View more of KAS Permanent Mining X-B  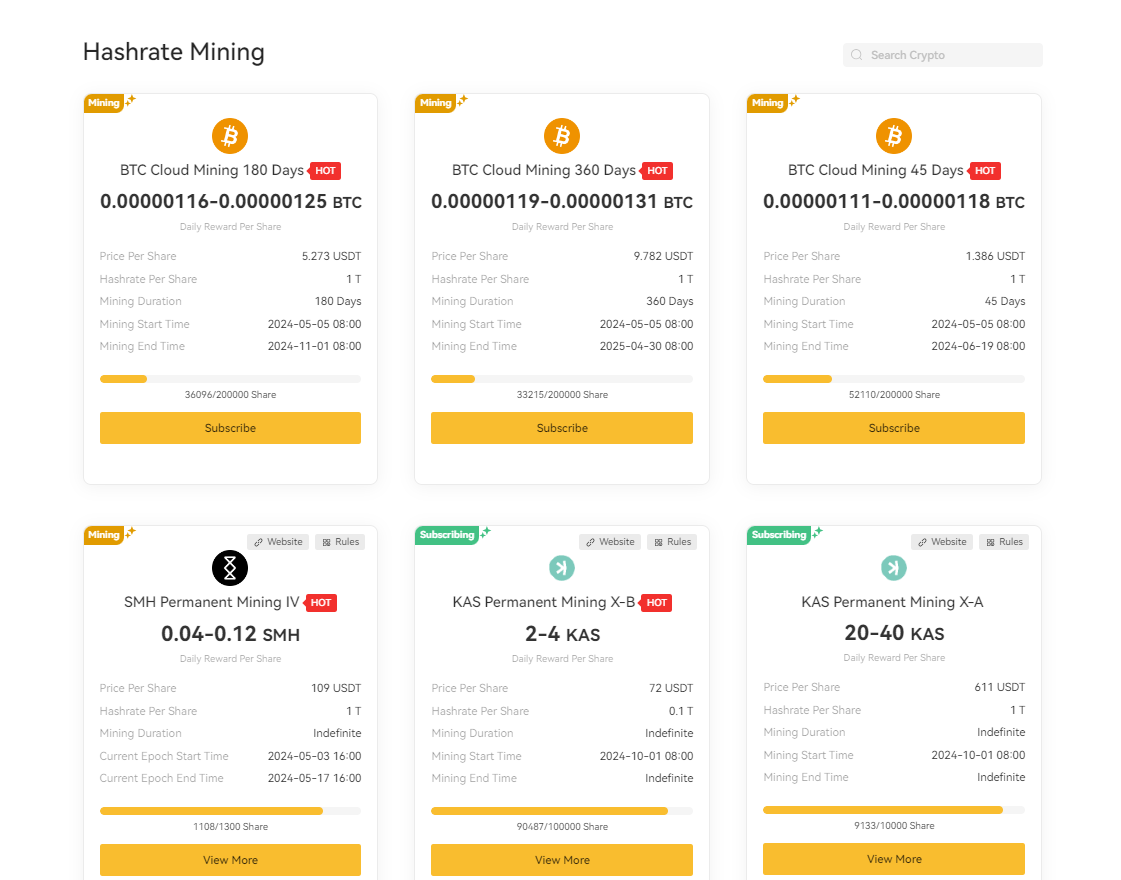point(562,860)
